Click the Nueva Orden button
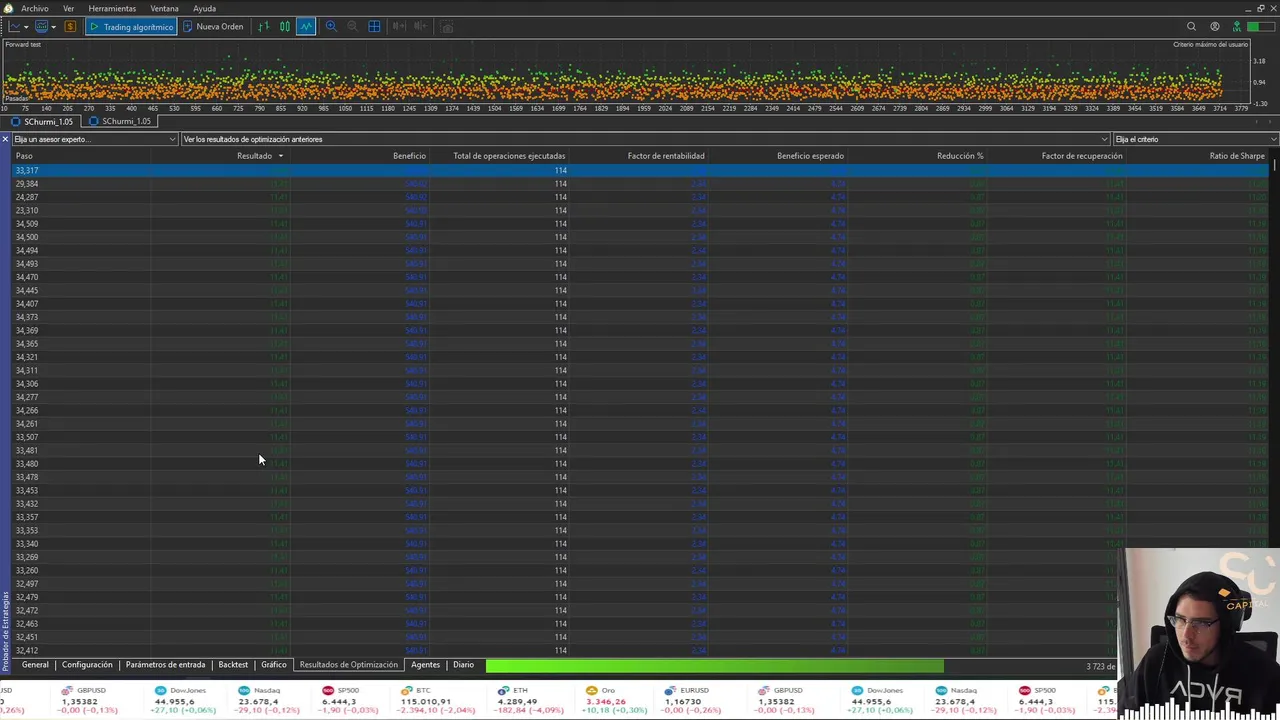The width and height of the screenshot is (1280, 720). pyautogui.click(x=213, y=26)
